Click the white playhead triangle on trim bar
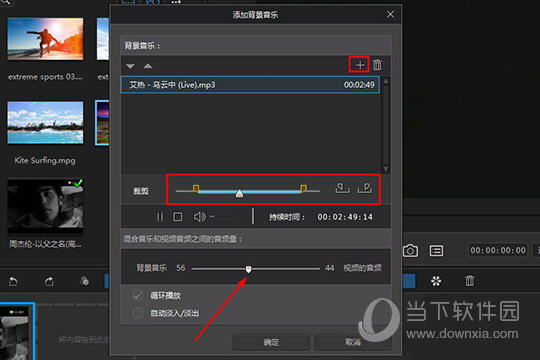Screen dimensions: 540x360 (239, 193)
